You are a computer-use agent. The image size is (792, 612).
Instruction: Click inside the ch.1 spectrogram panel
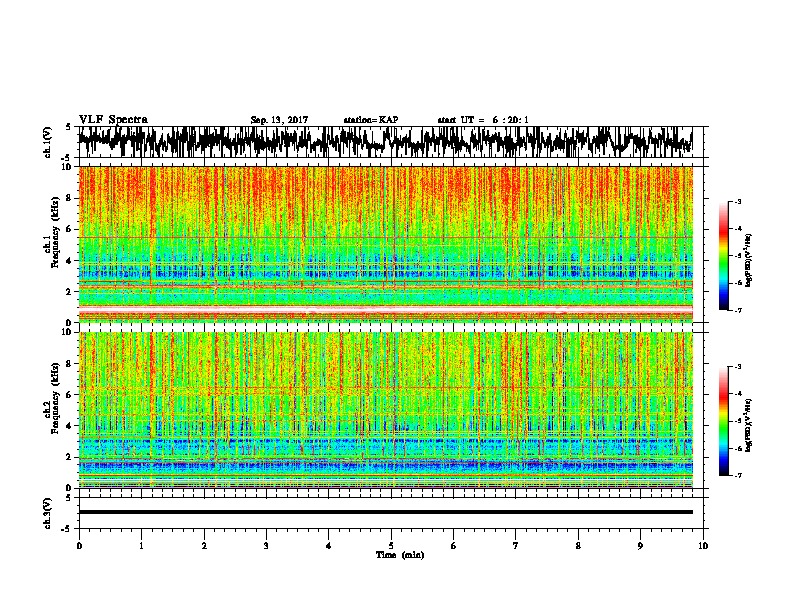pyautogui.click(x=385, y=244)
